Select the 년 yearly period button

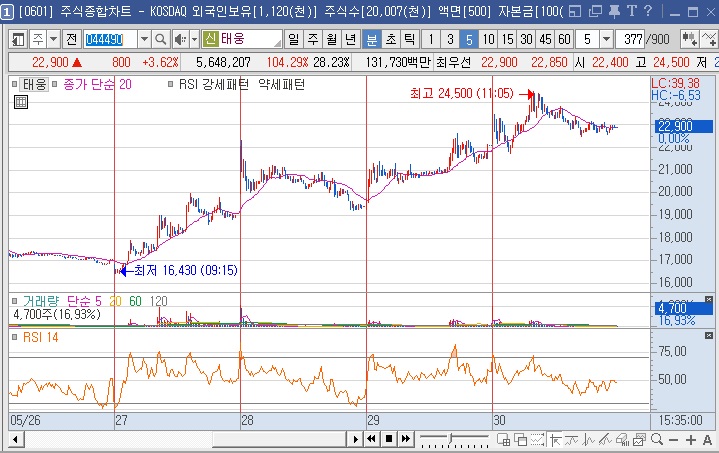click(350, 39)
